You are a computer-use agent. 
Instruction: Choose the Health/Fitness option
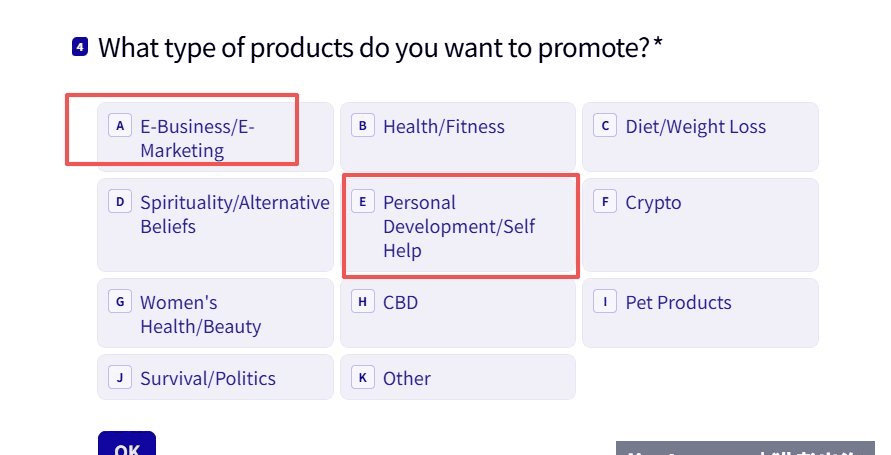point(458,137)
